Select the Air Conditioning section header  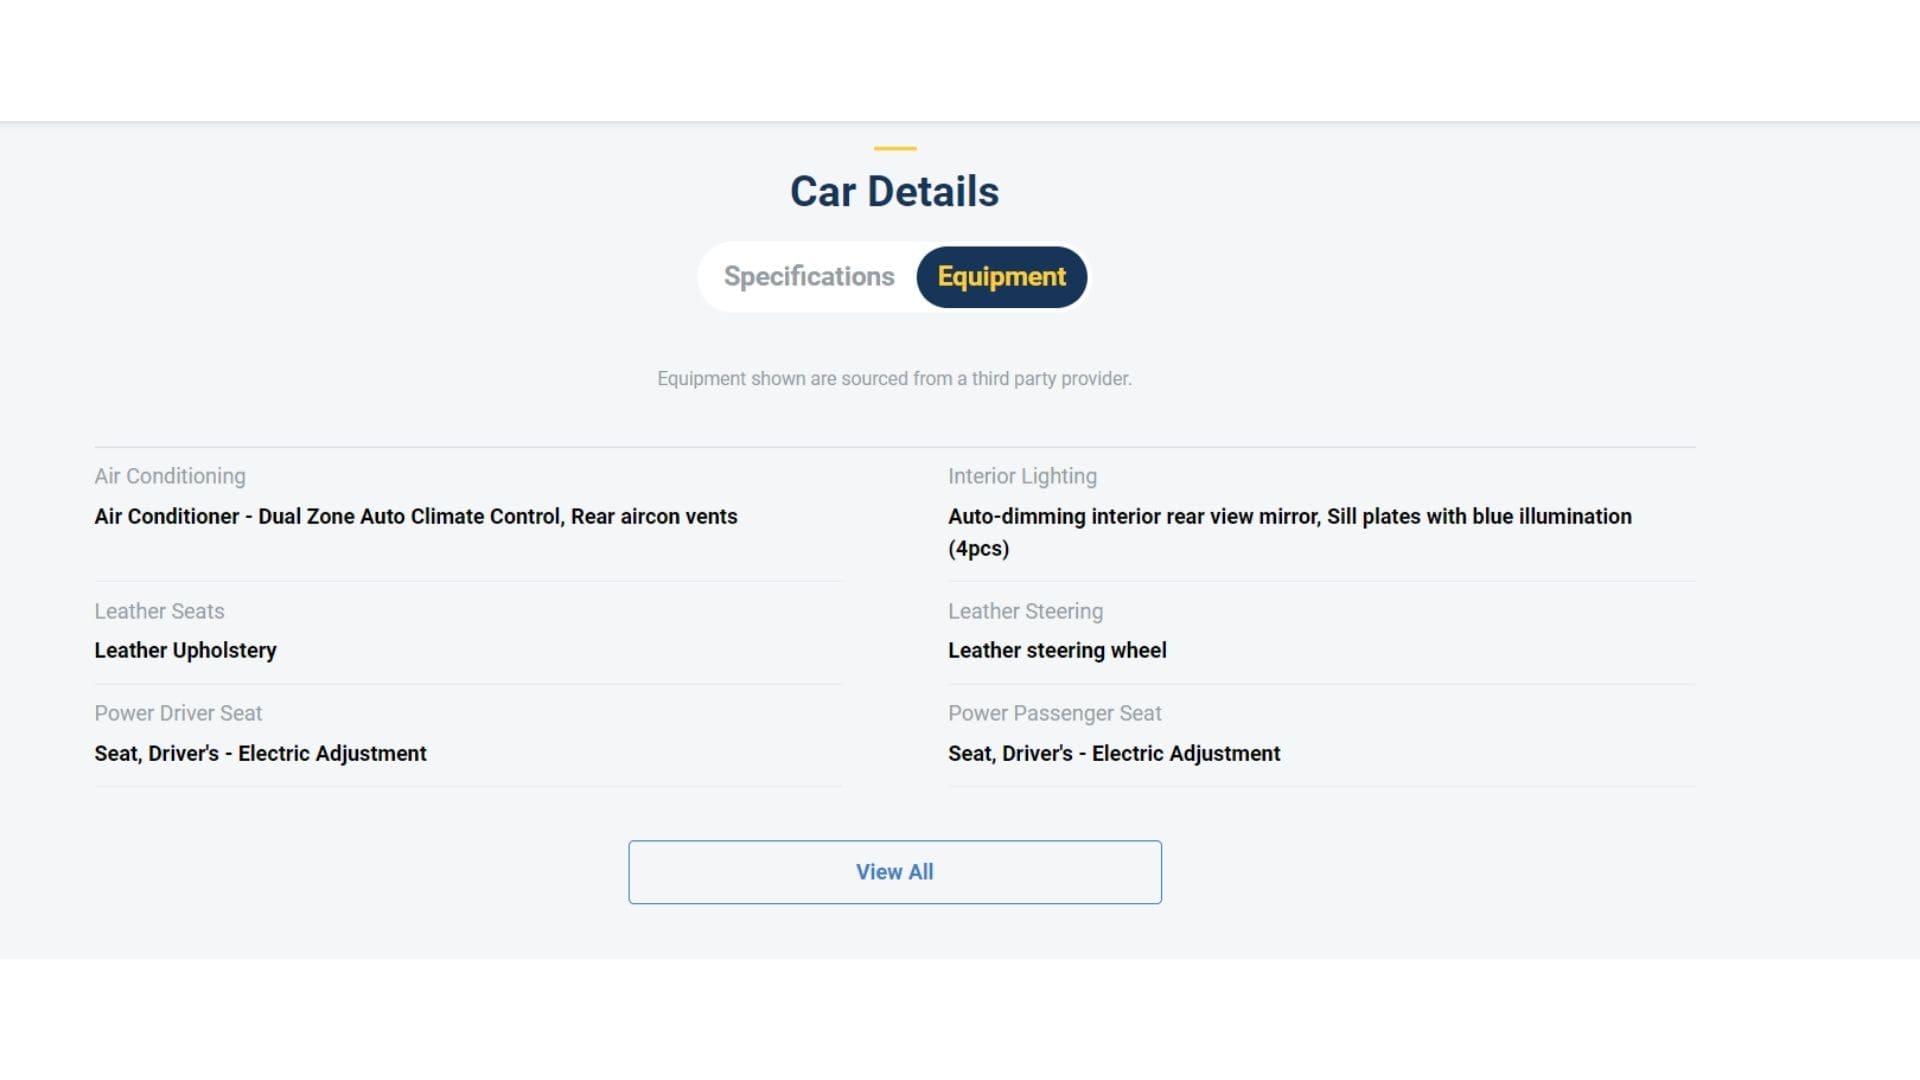[169, 476]
